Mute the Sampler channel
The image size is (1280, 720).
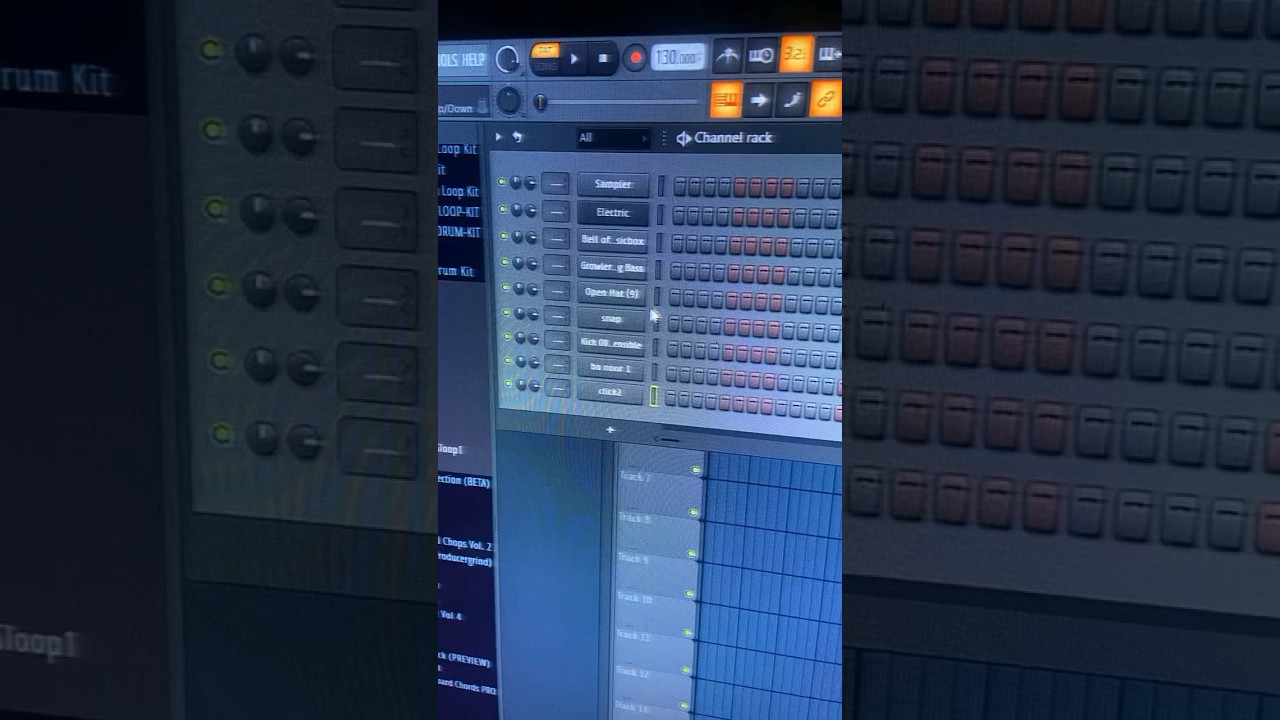[502, 183]
